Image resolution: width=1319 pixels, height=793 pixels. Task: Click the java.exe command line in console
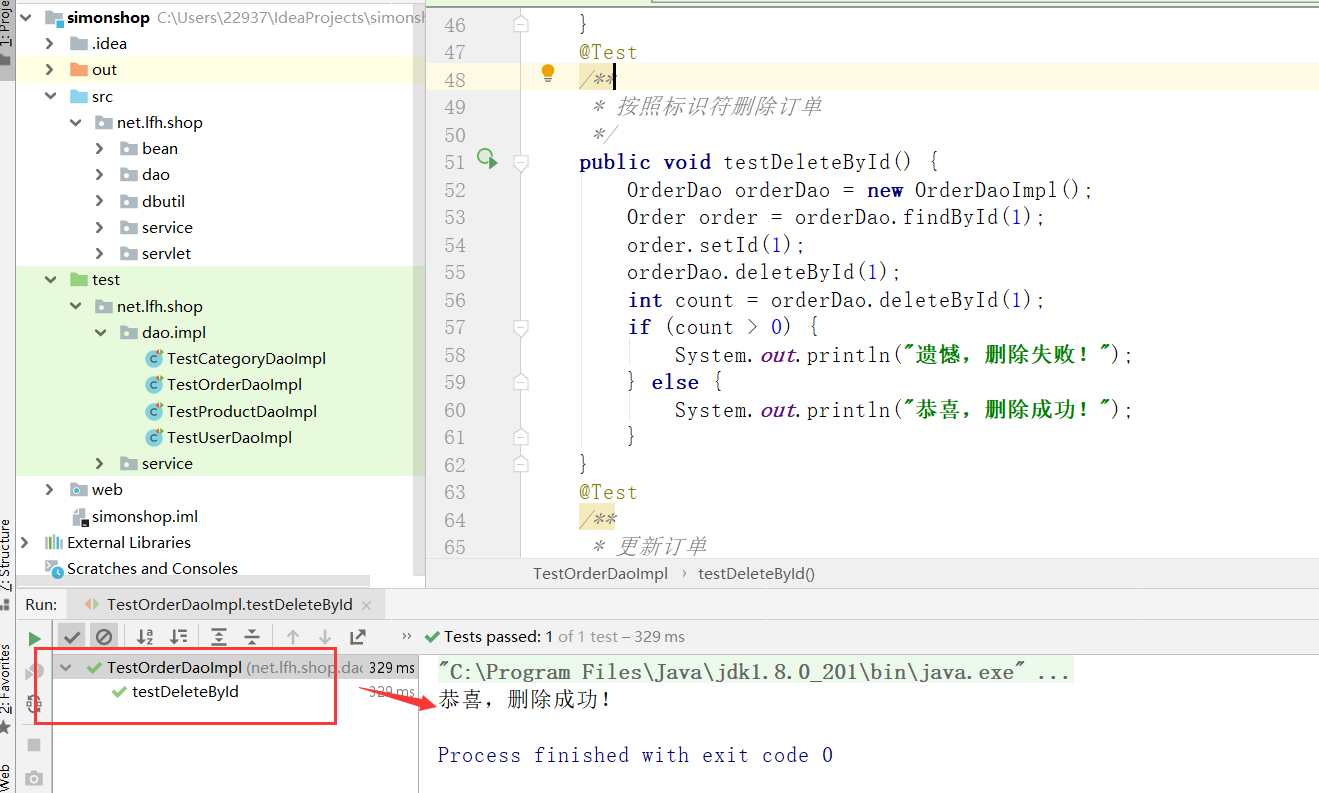pyautogui.click(x=754, y=672)
